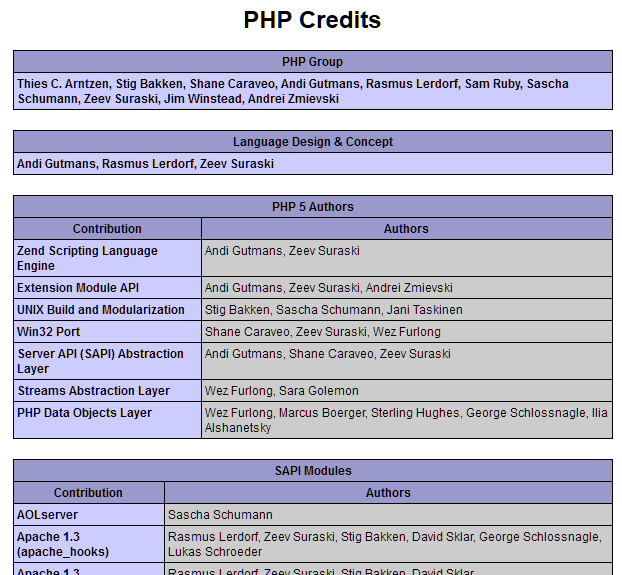
Task: Select the Language Design & Concept header
Action: 313,142
